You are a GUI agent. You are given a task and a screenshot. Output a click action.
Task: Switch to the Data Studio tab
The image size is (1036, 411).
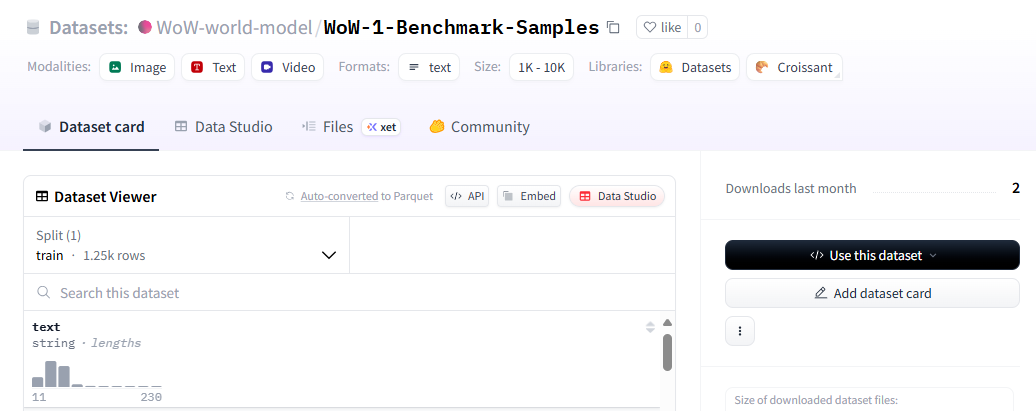point(223,127)
